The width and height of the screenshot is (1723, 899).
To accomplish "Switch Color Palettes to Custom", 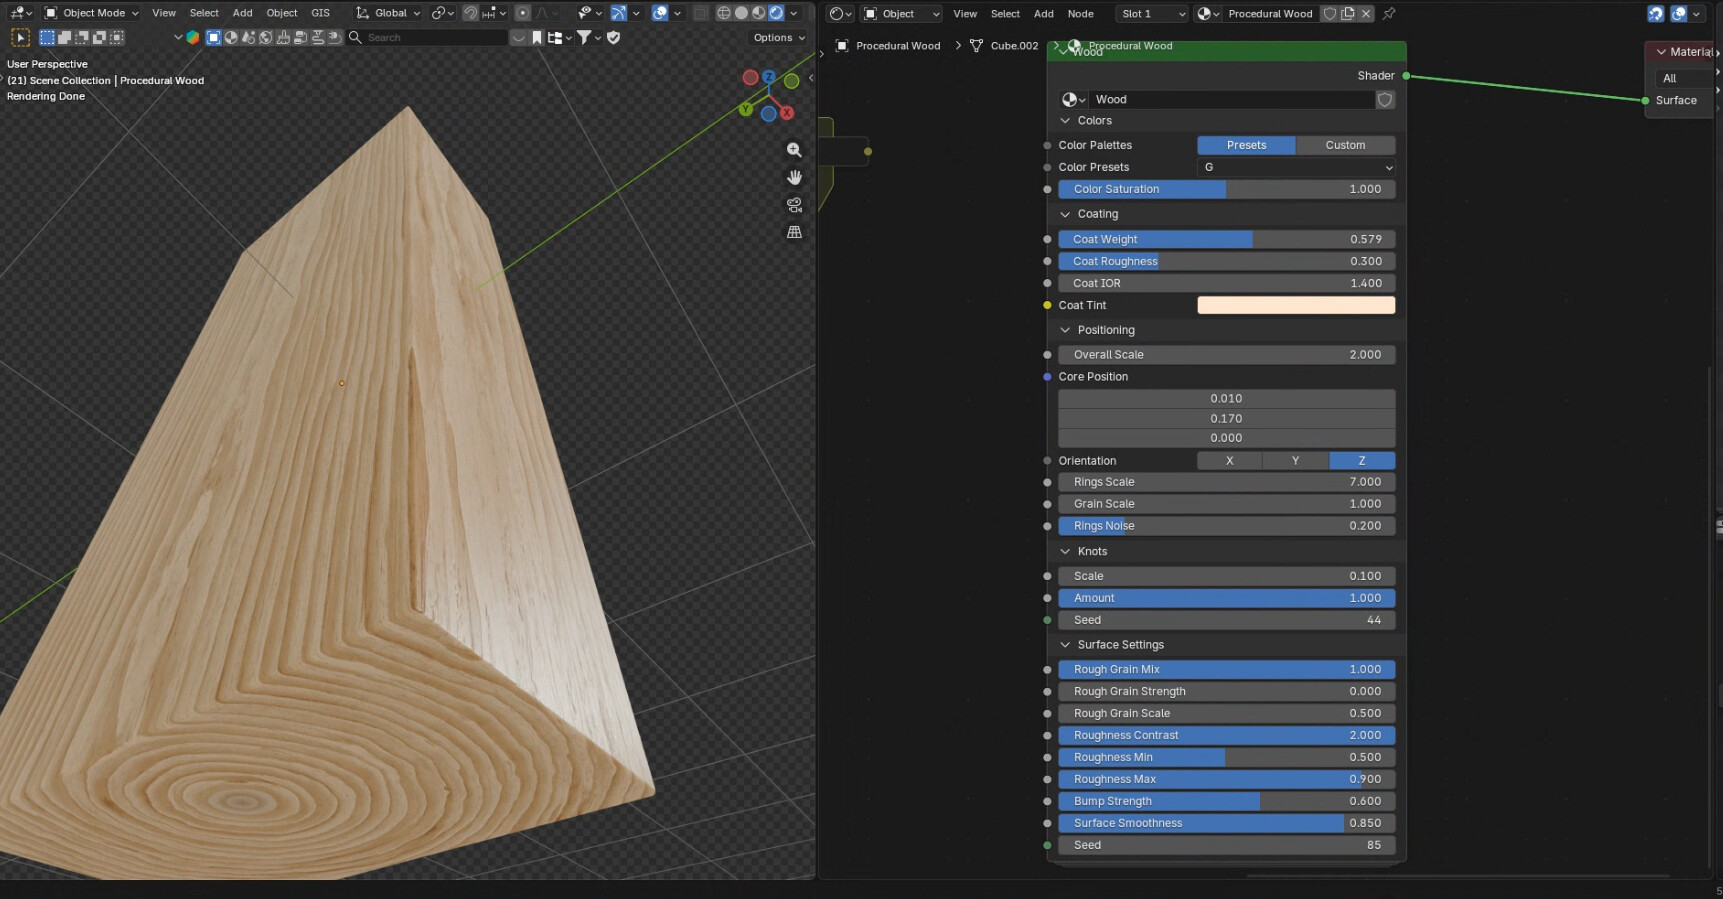I will pos(1345,146).
